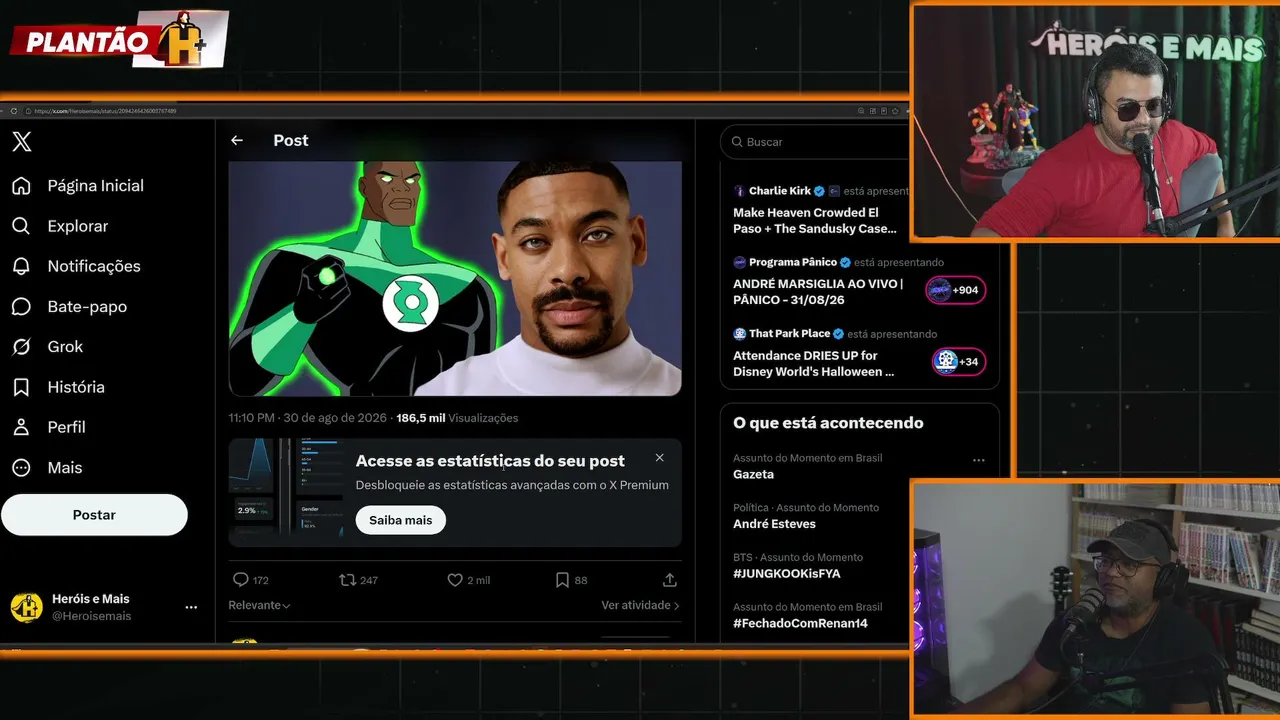
Task: Click the X logo in the sidebar
Action: (22, 141)
